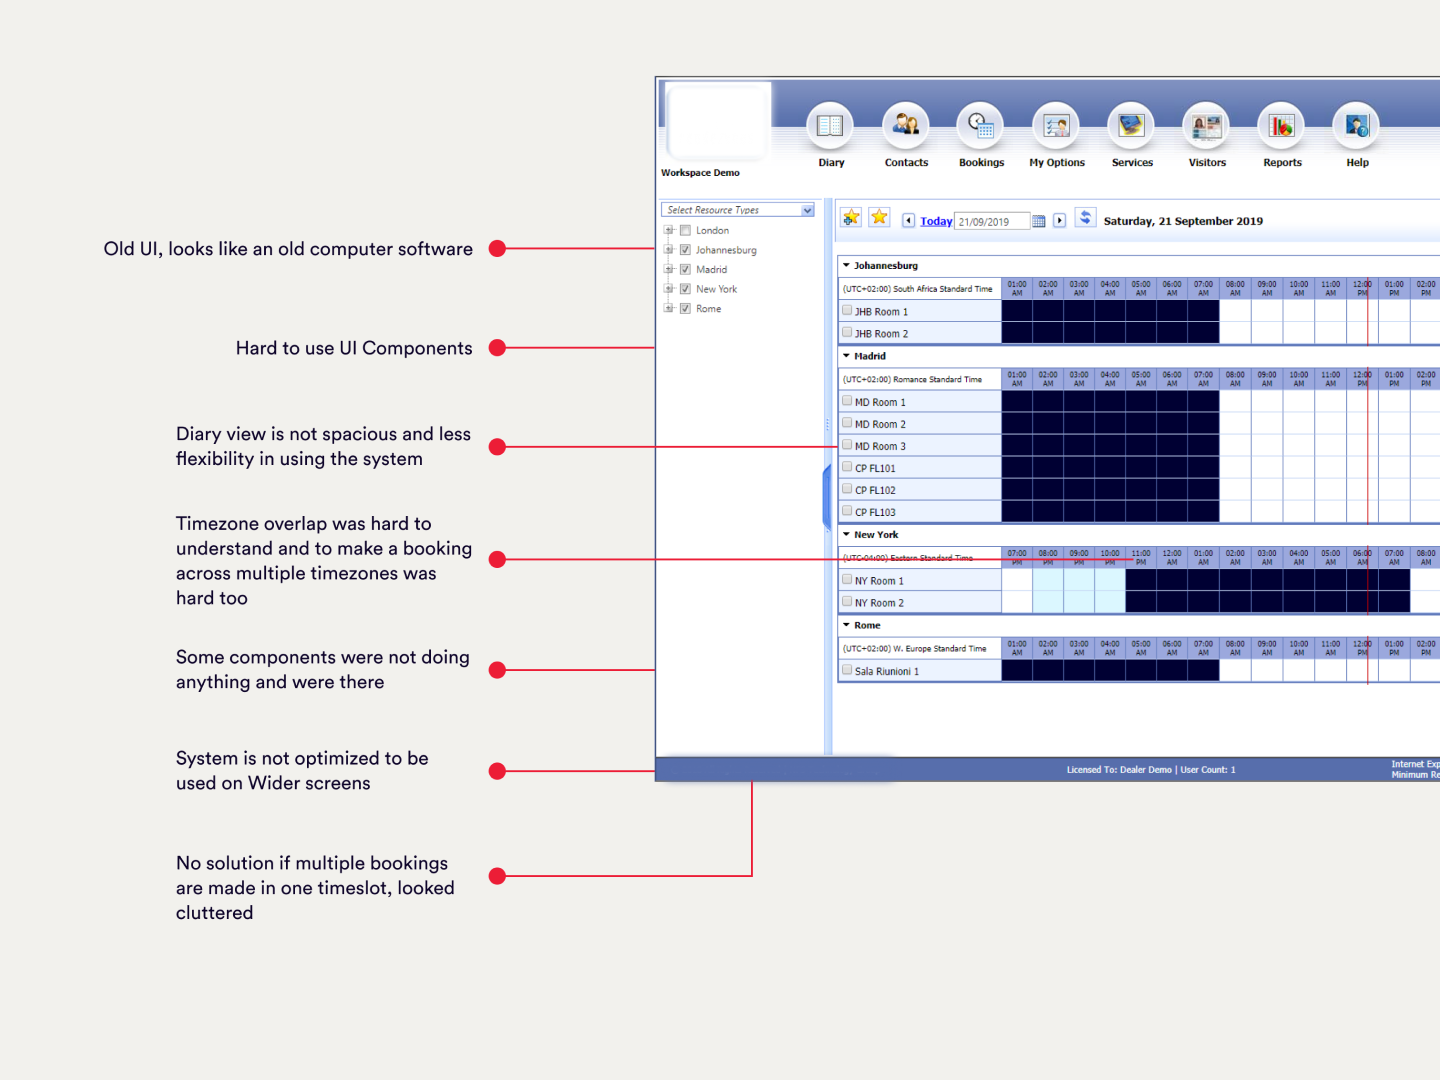Open the Bookings module icon
Viewport: 1440px width, 1080px height.
tap(981, 126)
